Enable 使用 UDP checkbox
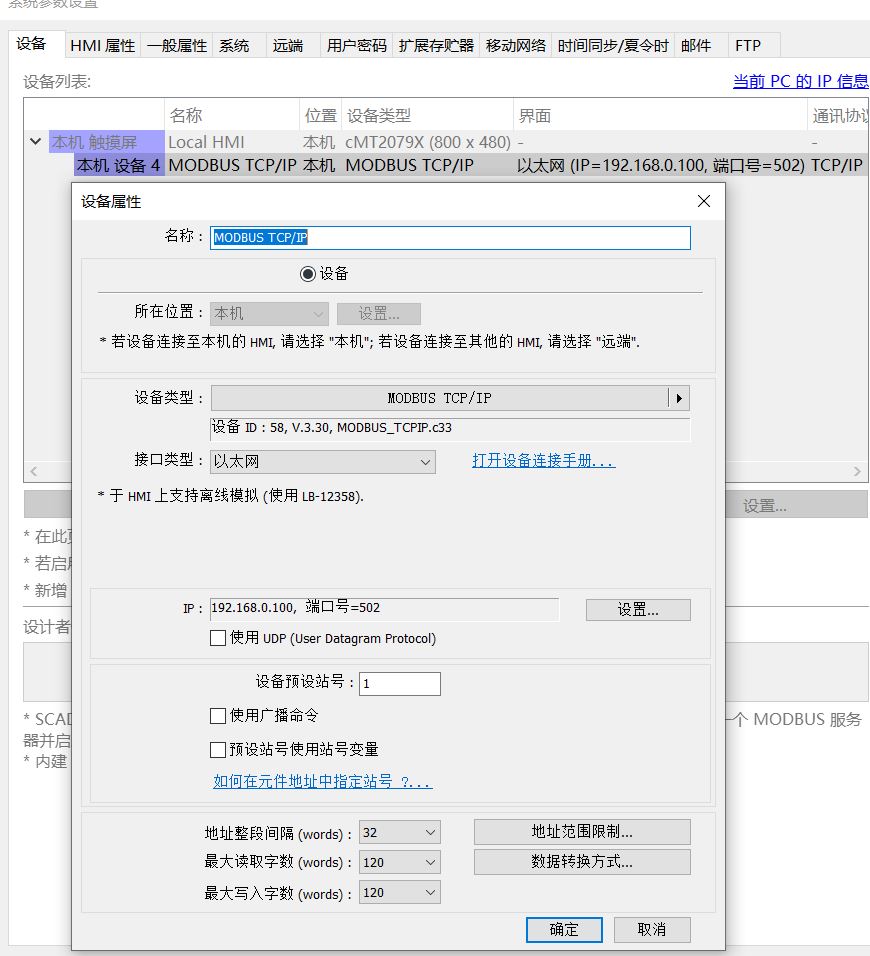The width and height of the screenshot is (870, 956). click(218, 638)
